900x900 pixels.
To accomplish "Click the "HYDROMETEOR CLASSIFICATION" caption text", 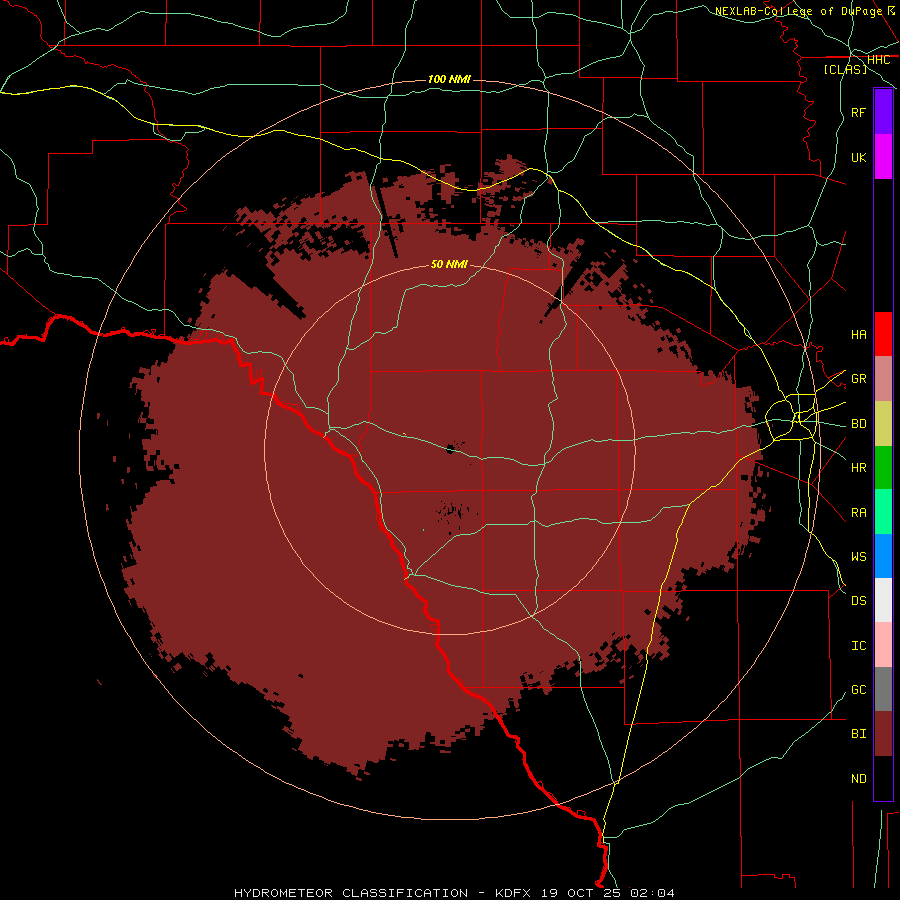I will pyautogui.click(x=351, y=893).
